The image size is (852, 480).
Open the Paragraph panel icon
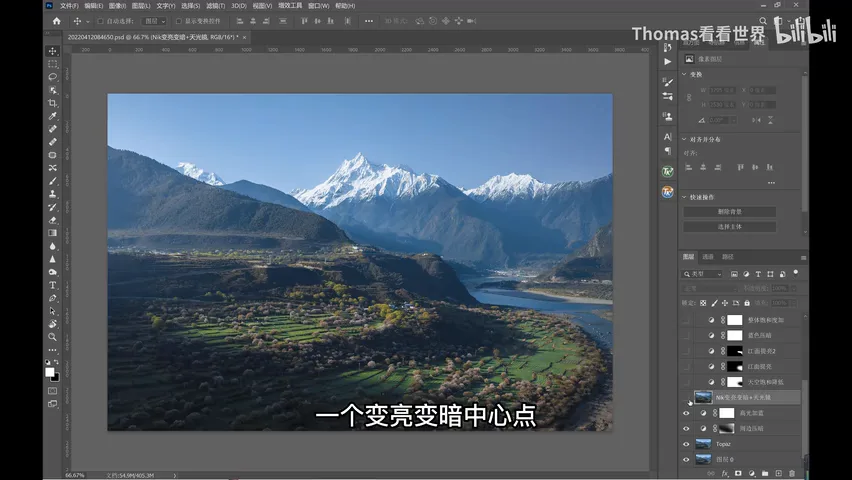tap(668, 151)
